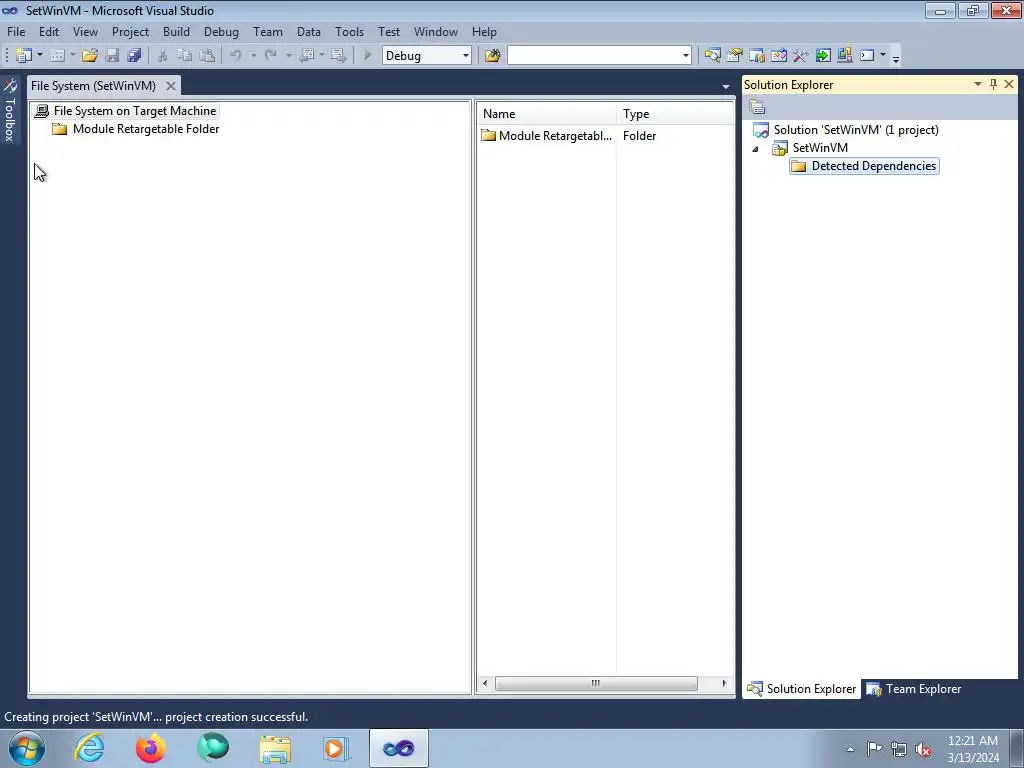This screenshot has width=1024, height=768.
Task: Click the Toolbox hammer-and-wrench toolbar icon
Action: pyautogui.click(x=801, y=56)
